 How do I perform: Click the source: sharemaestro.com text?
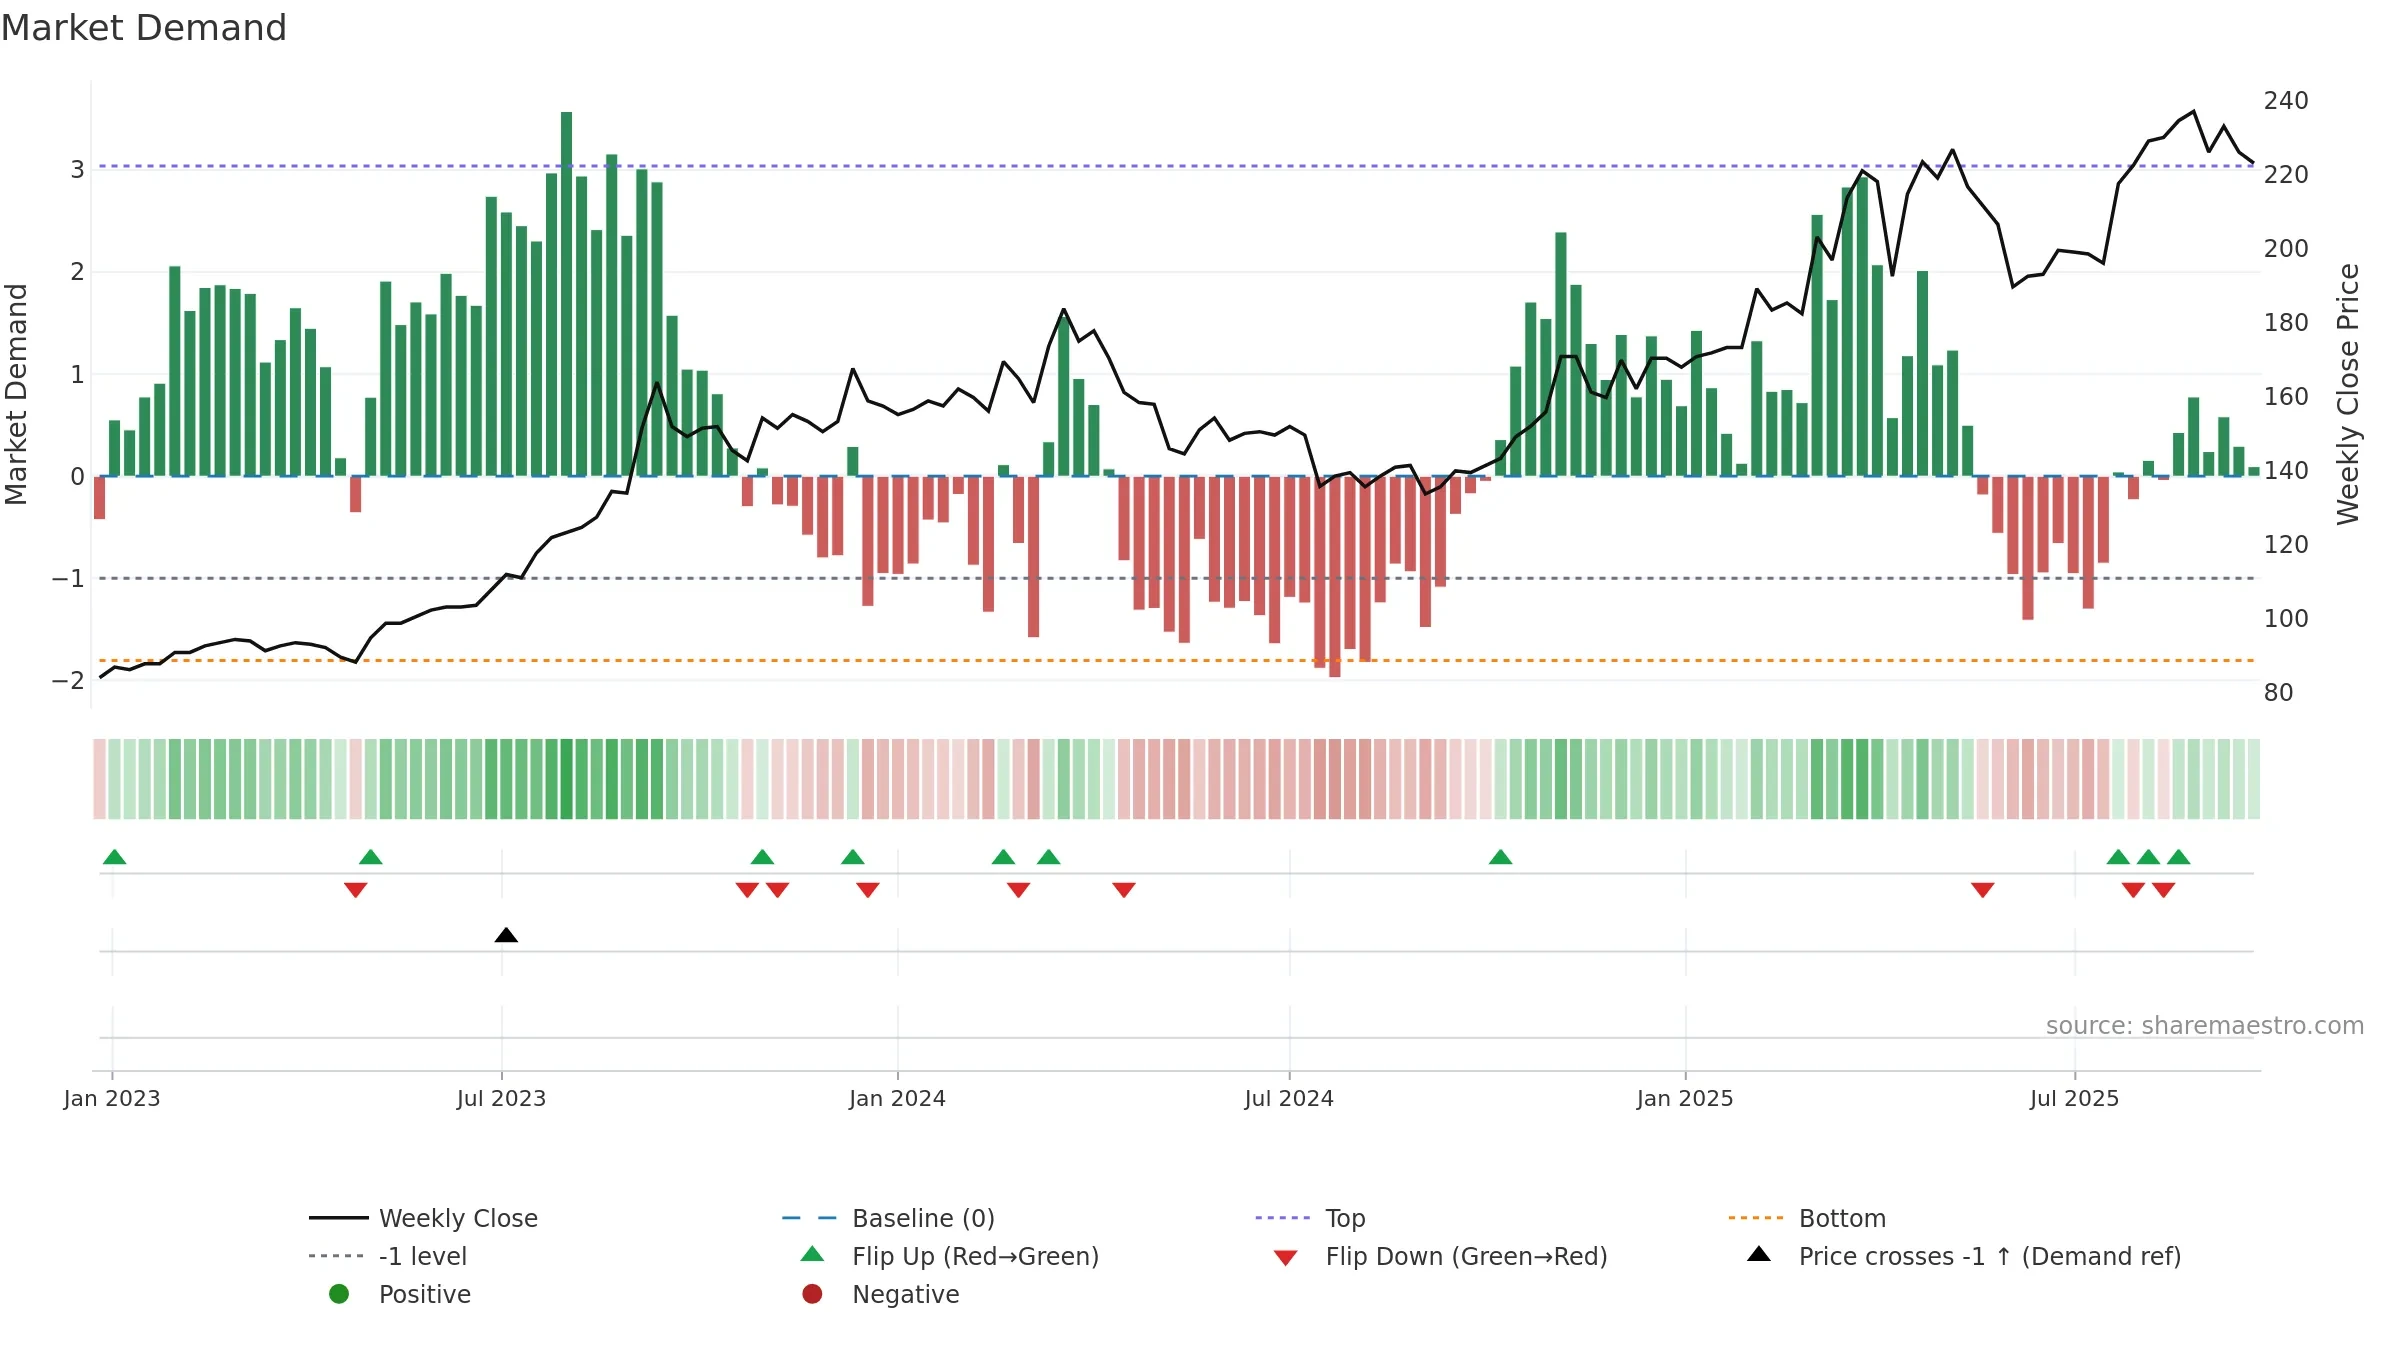pos(2205,1026)
